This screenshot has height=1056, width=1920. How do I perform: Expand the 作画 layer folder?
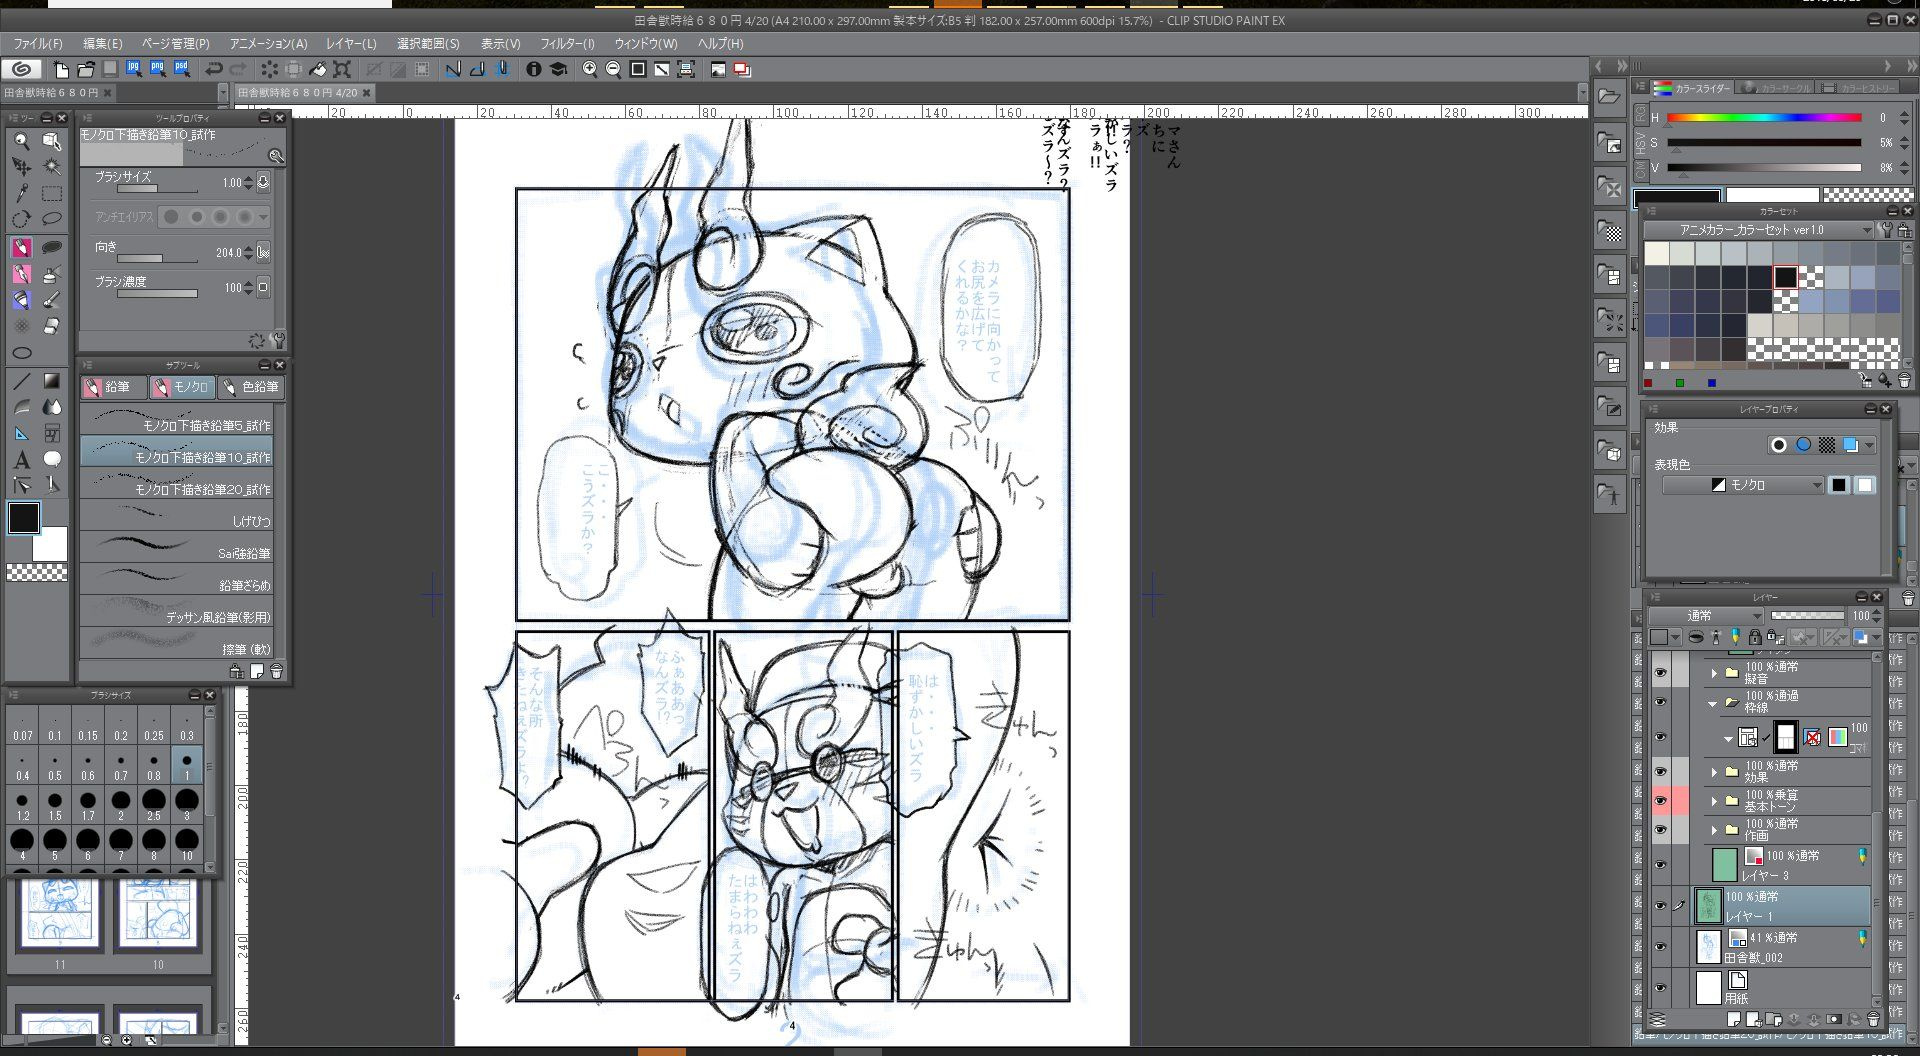tap(1714, 830)
